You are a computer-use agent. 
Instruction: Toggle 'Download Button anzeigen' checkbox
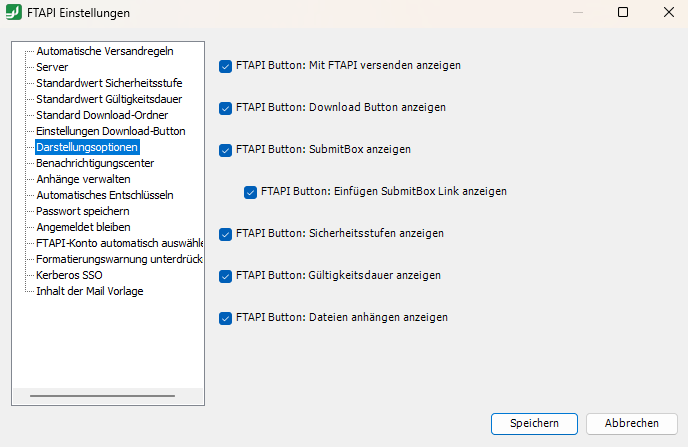[226, 108]
